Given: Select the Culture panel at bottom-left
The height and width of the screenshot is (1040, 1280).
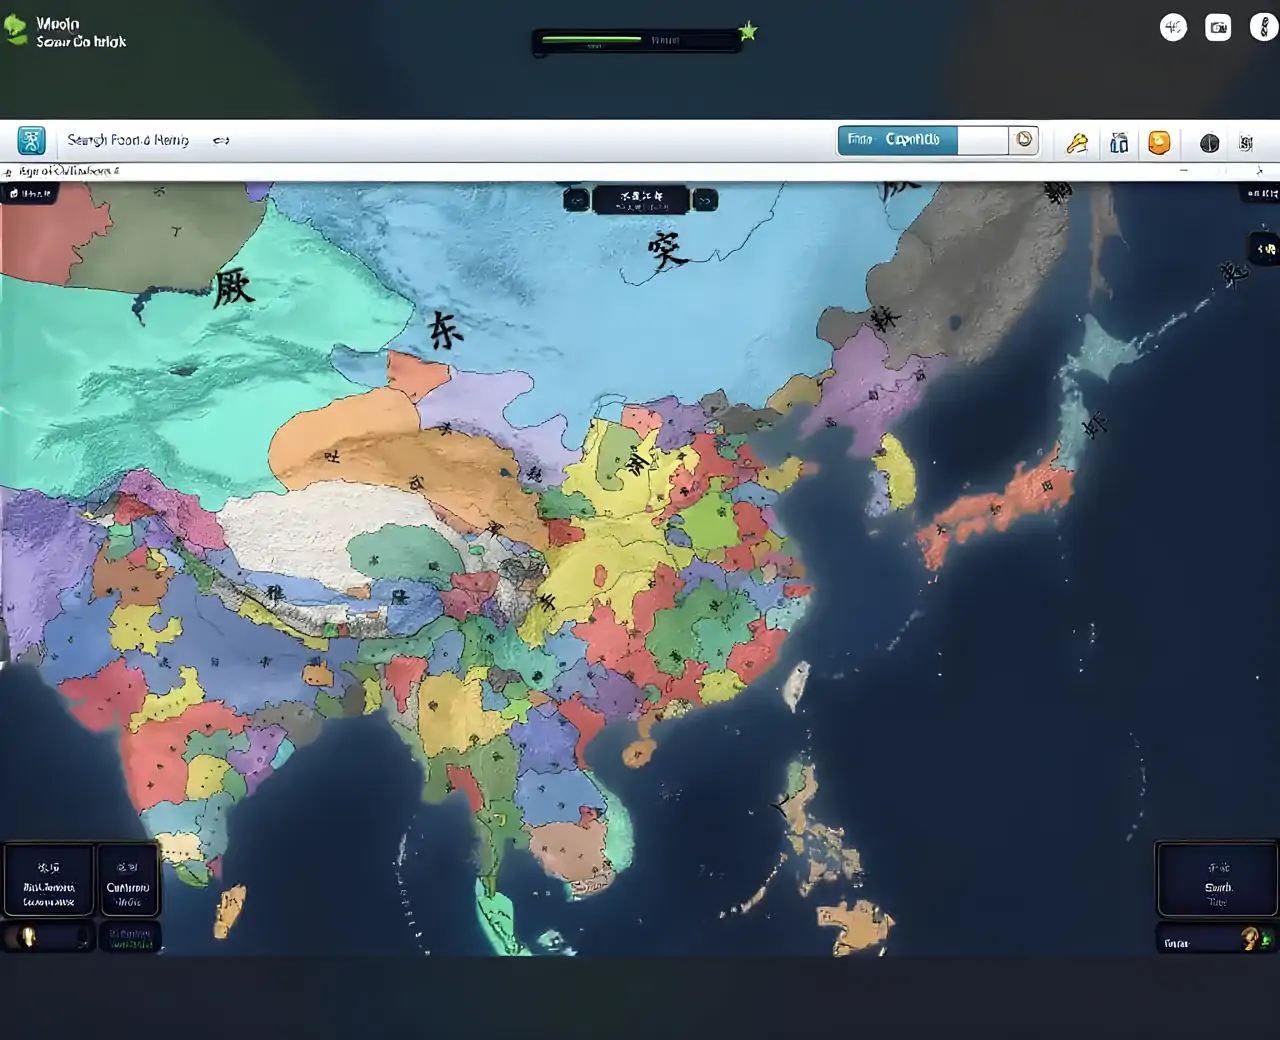Looking at the screenshot, I should coord(129,880).
